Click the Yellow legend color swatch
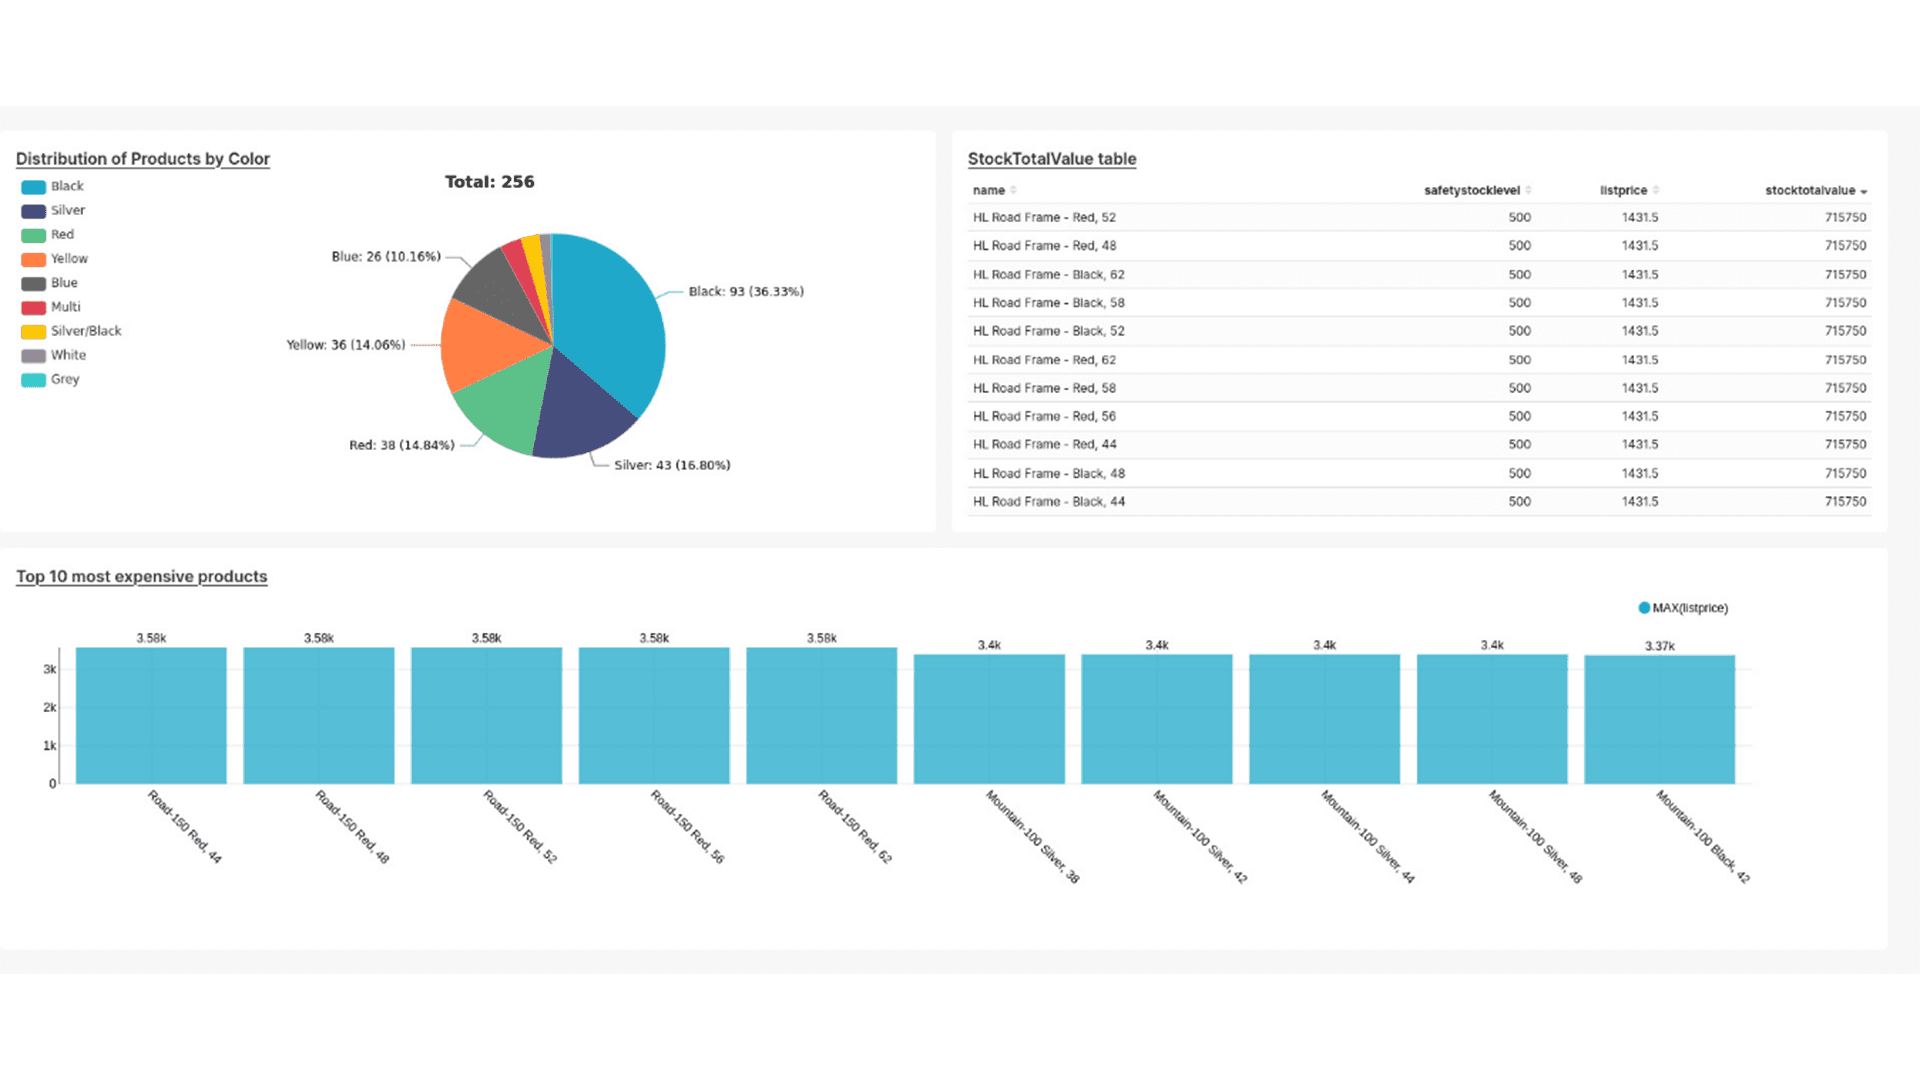The height and width of the screenshot is (1080, 1920). [34, 259]
